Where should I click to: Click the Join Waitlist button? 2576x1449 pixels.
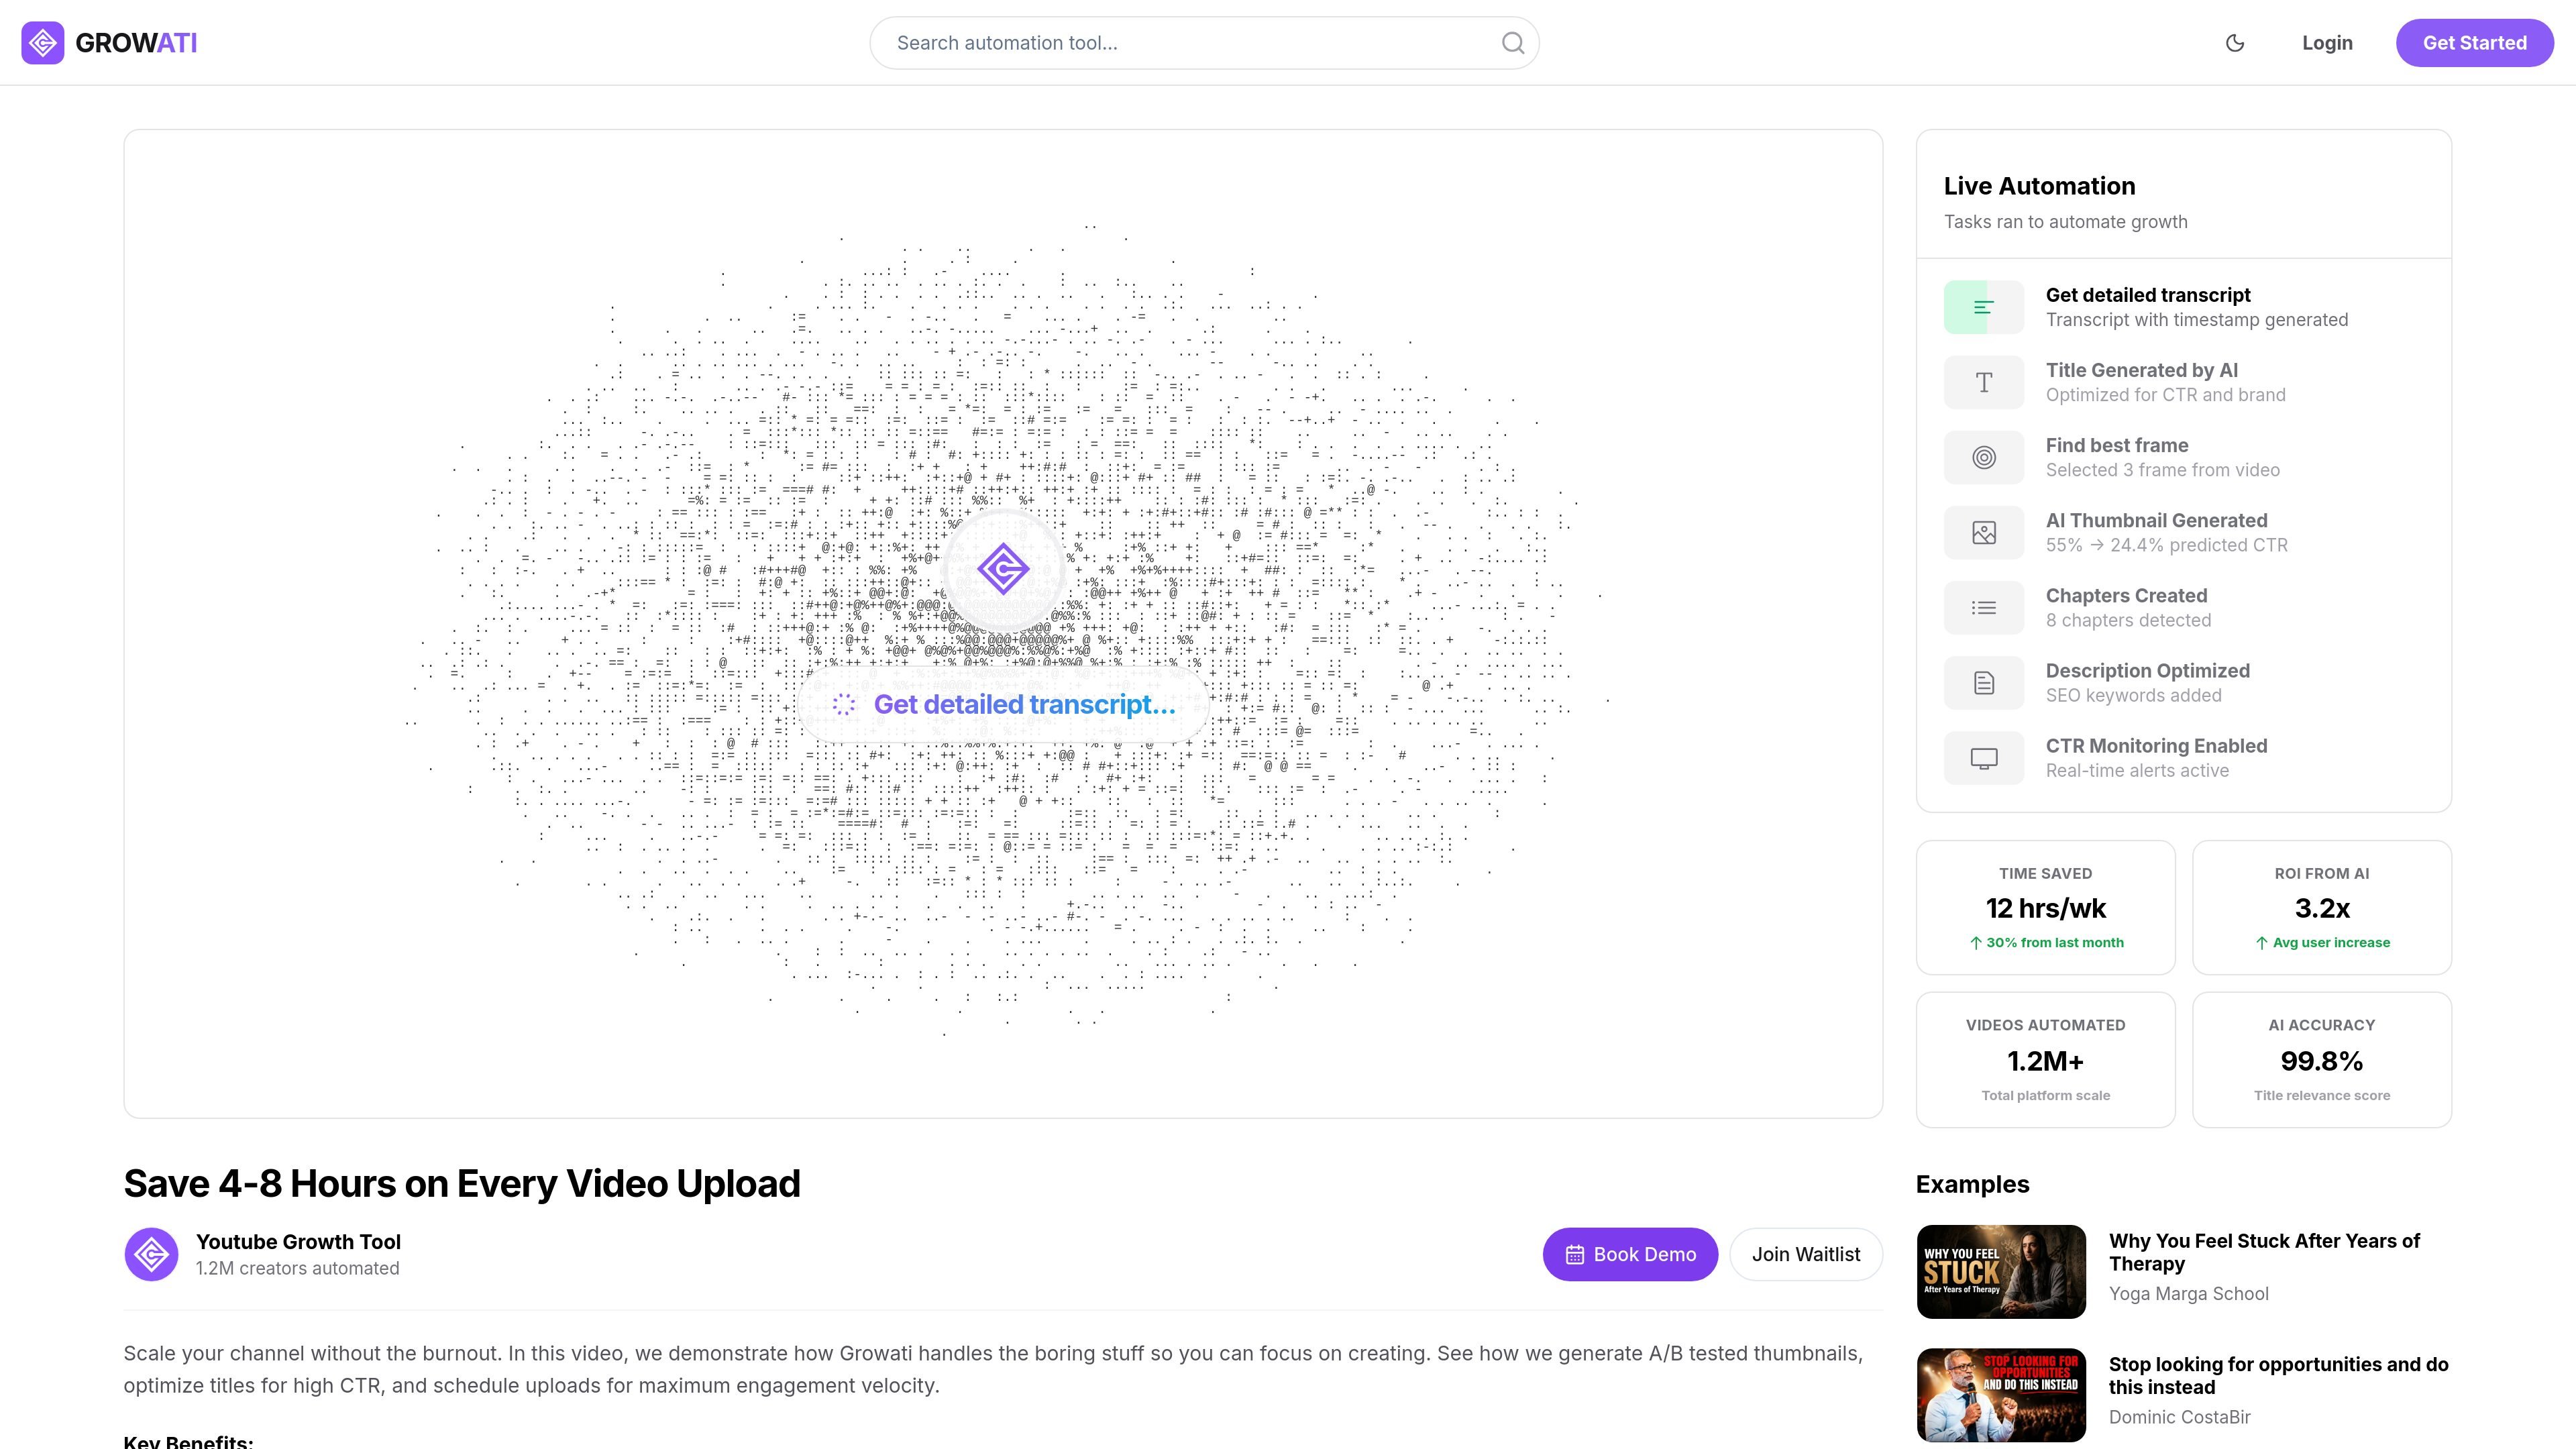(x=1806, y=1254)
